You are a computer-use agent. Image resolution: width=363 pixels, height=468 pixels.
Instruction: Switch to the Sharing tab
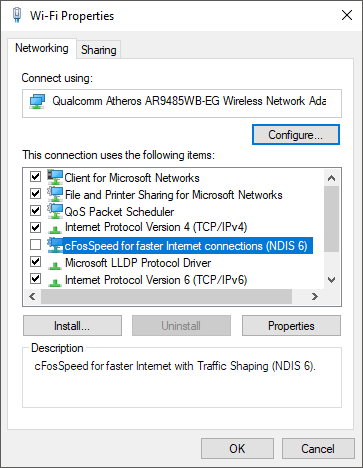[x=99, y=50]
